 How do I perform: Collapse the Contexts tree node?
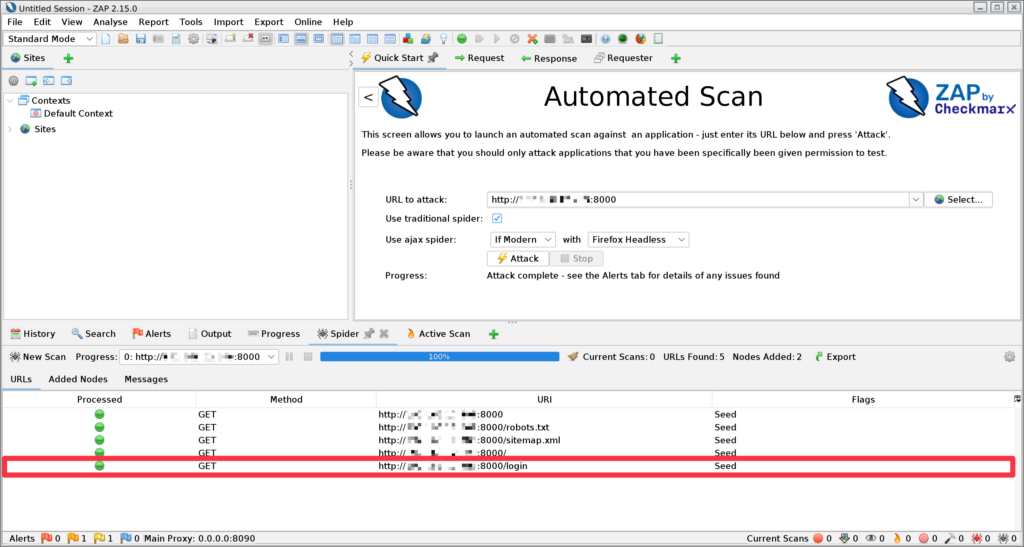coord(10,101)
